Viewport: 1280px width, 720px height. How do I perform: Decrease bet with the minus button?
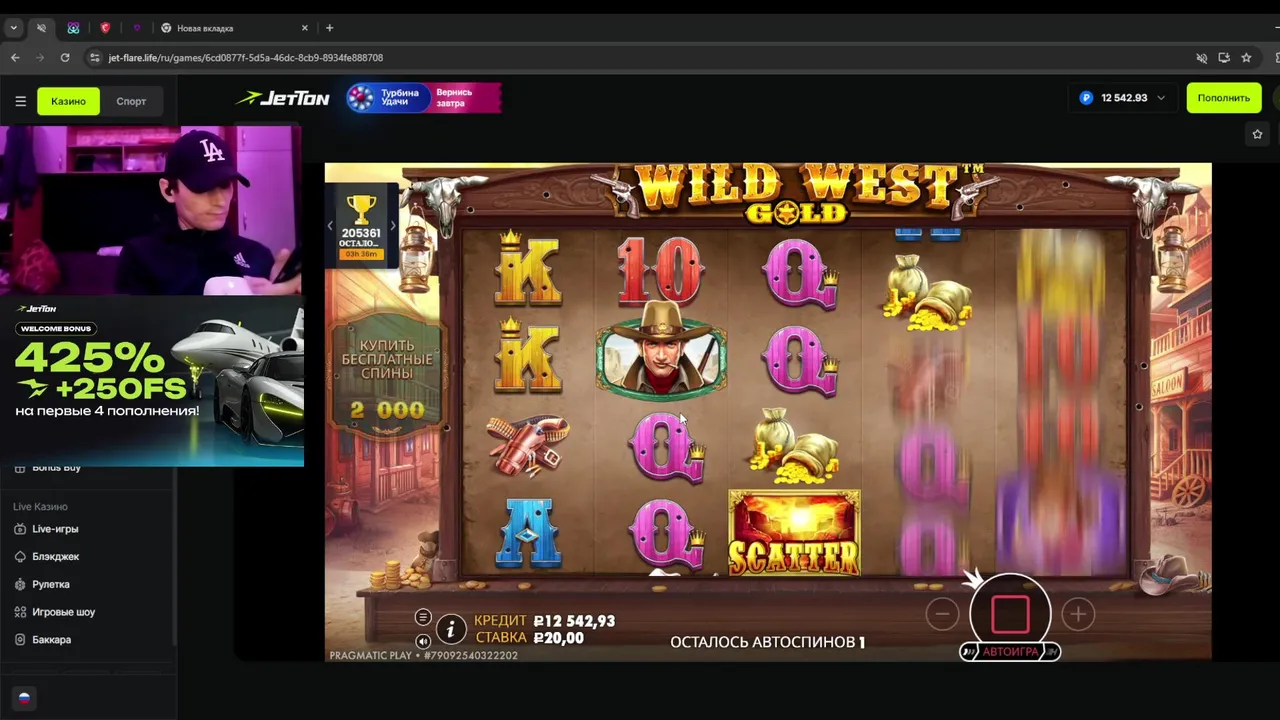[x=942, y=614]
